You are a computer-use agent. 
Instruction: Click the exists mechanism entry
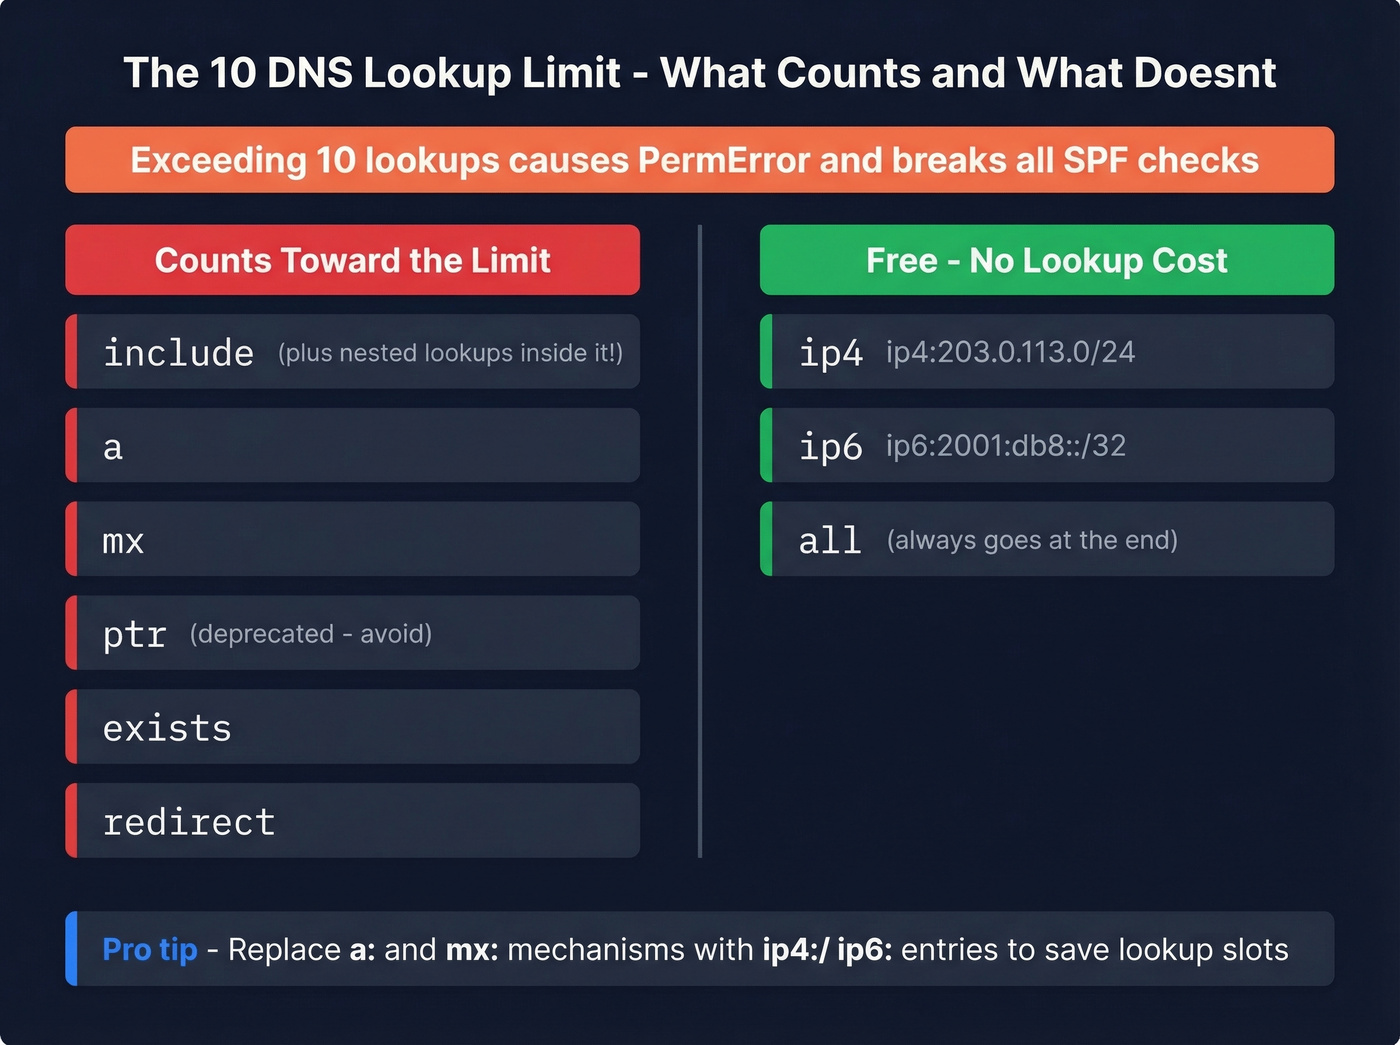coord(352,726)
